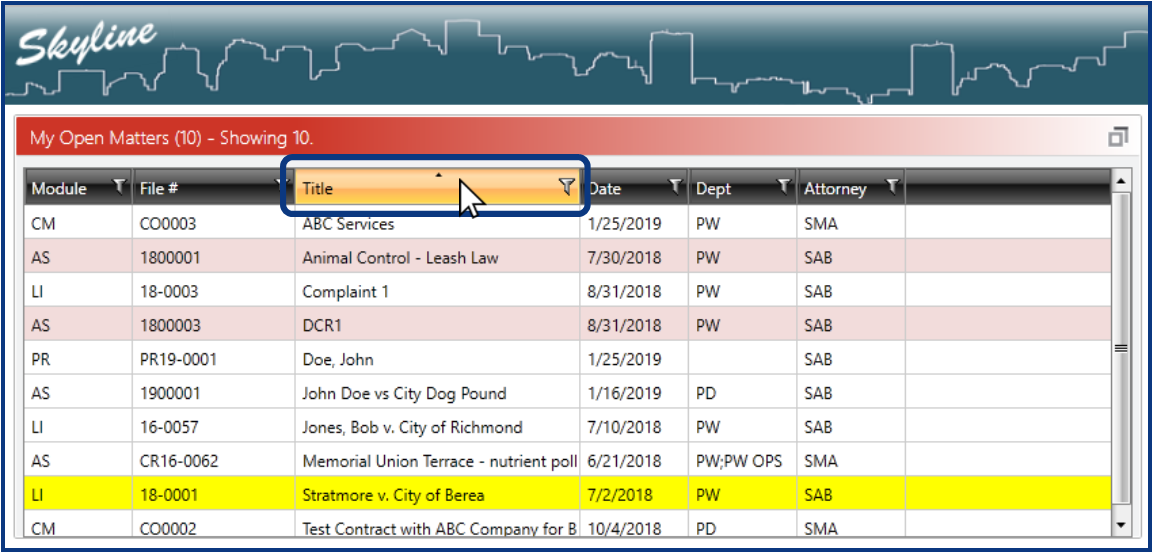This screenshot has width=1153, height=553.
Task: Select file number 1800001
Action: tap(170, 257)
